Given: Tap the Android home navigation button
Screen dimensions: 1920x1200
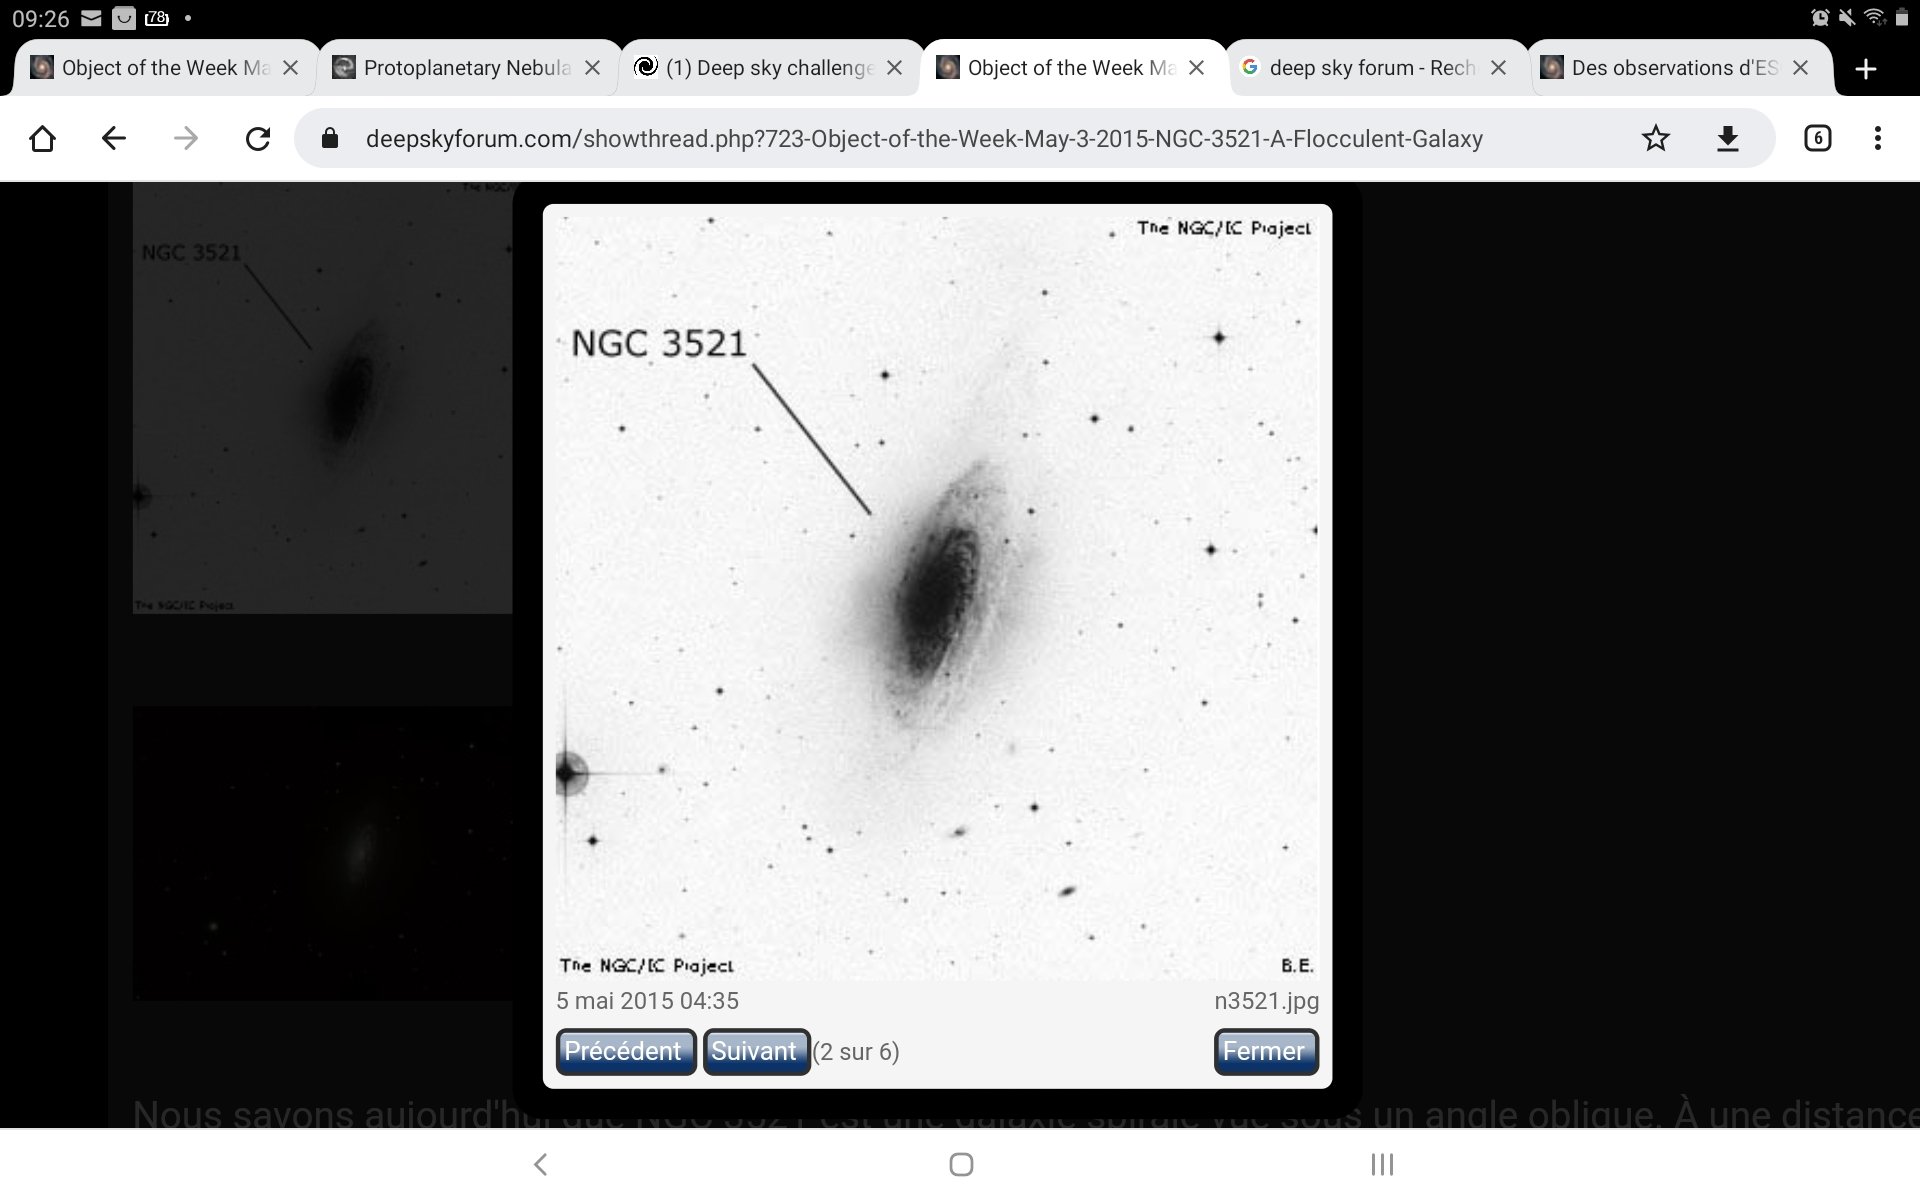Looking at the screenshot, I should [961, 1164].
